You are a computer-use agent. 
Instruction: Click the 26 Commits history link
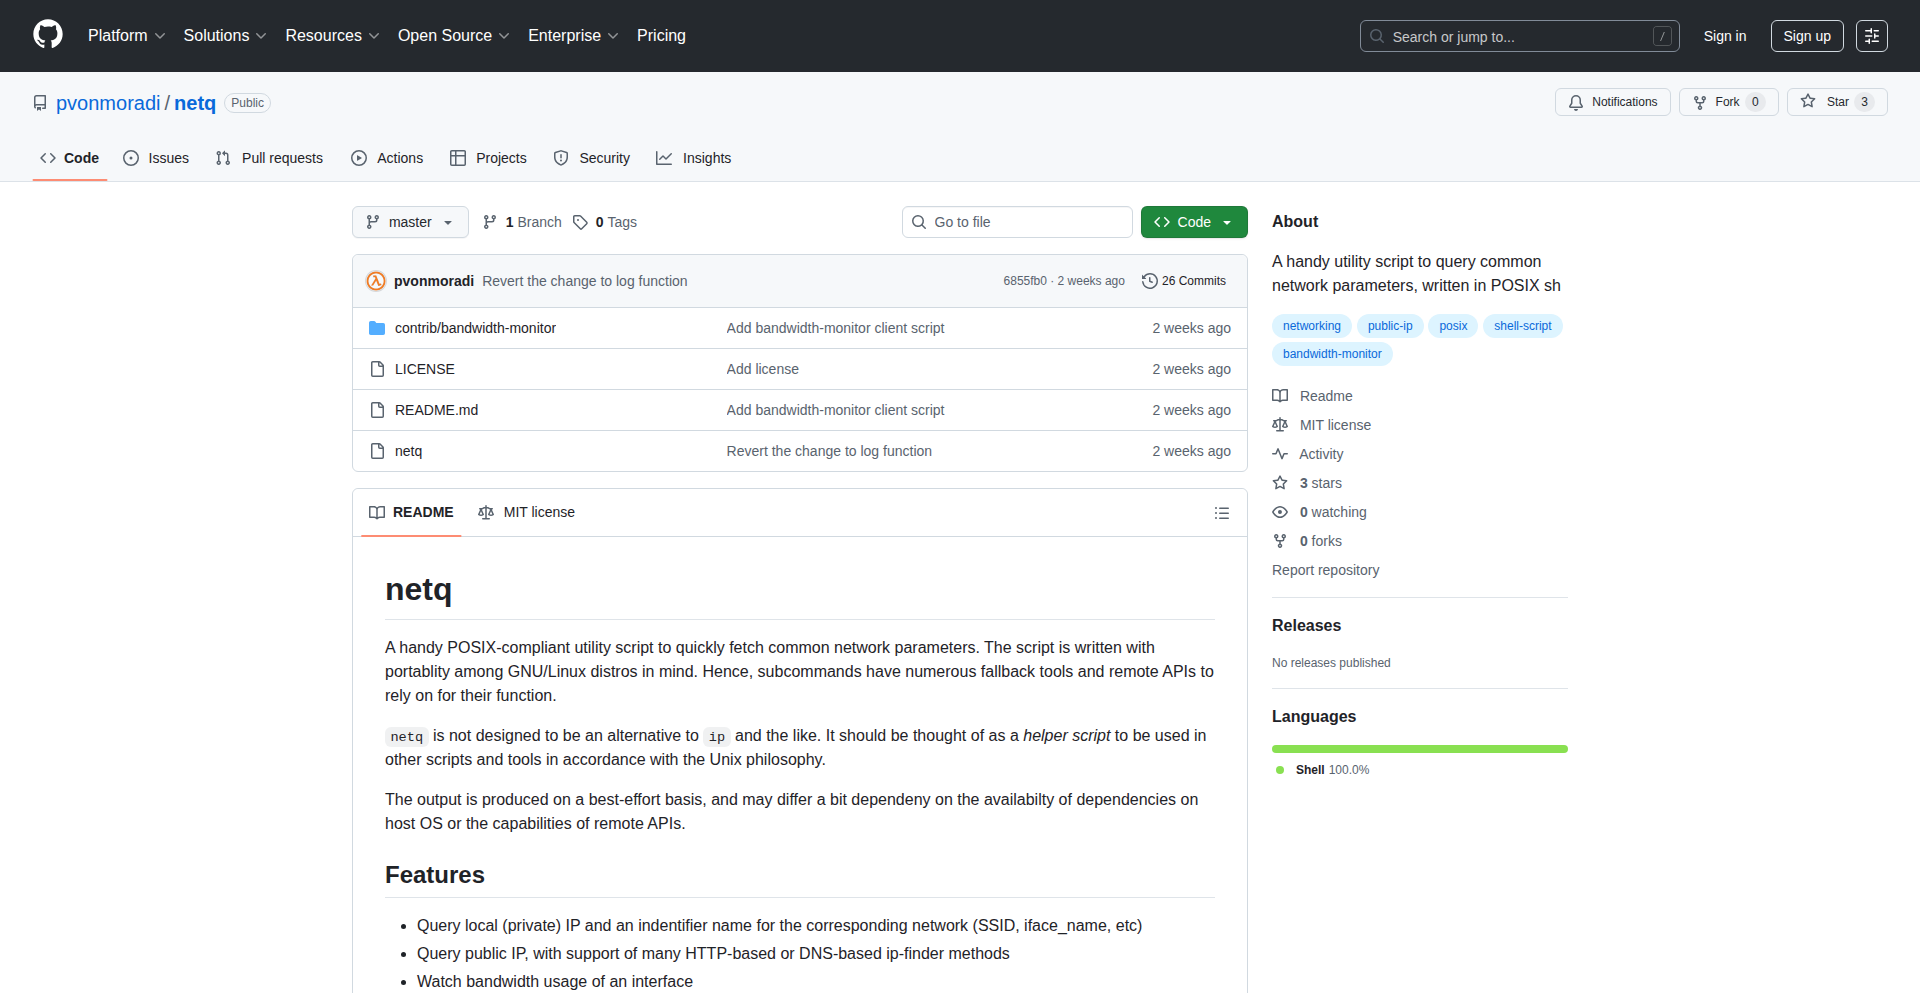click(1184, 281)
